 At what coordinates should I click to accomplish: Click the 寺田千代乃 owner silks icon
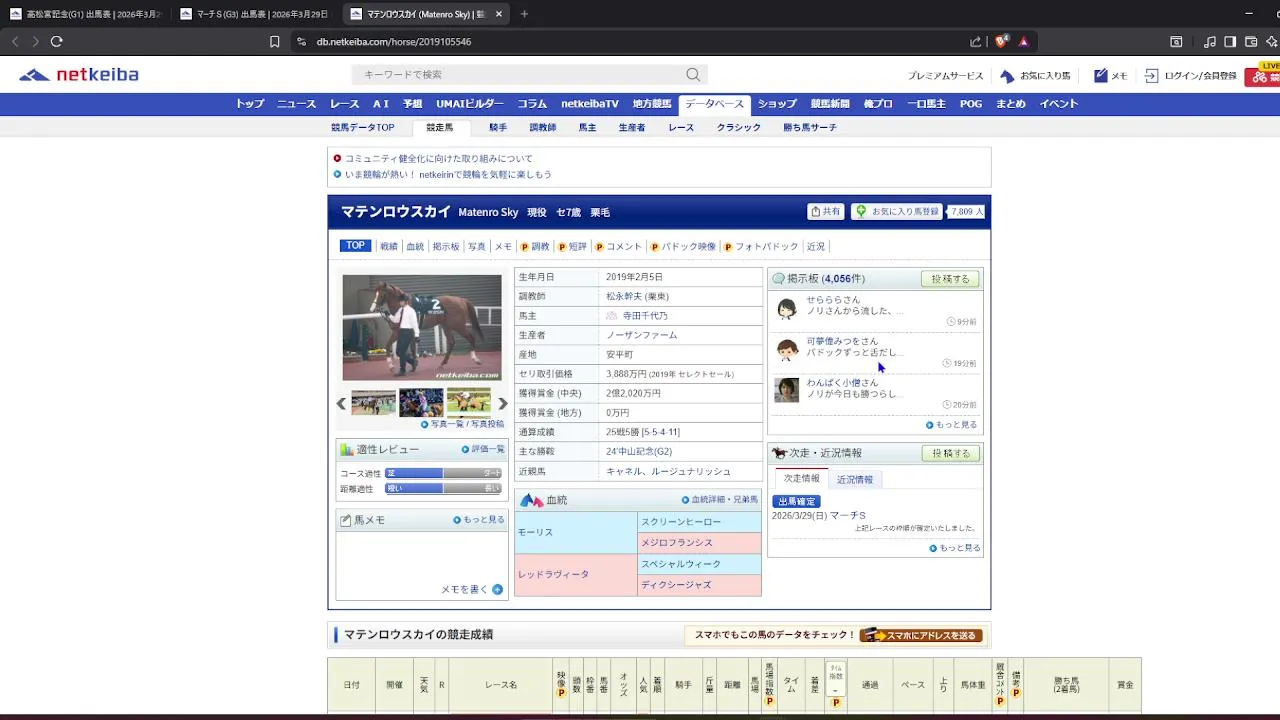tap(612, 316)
